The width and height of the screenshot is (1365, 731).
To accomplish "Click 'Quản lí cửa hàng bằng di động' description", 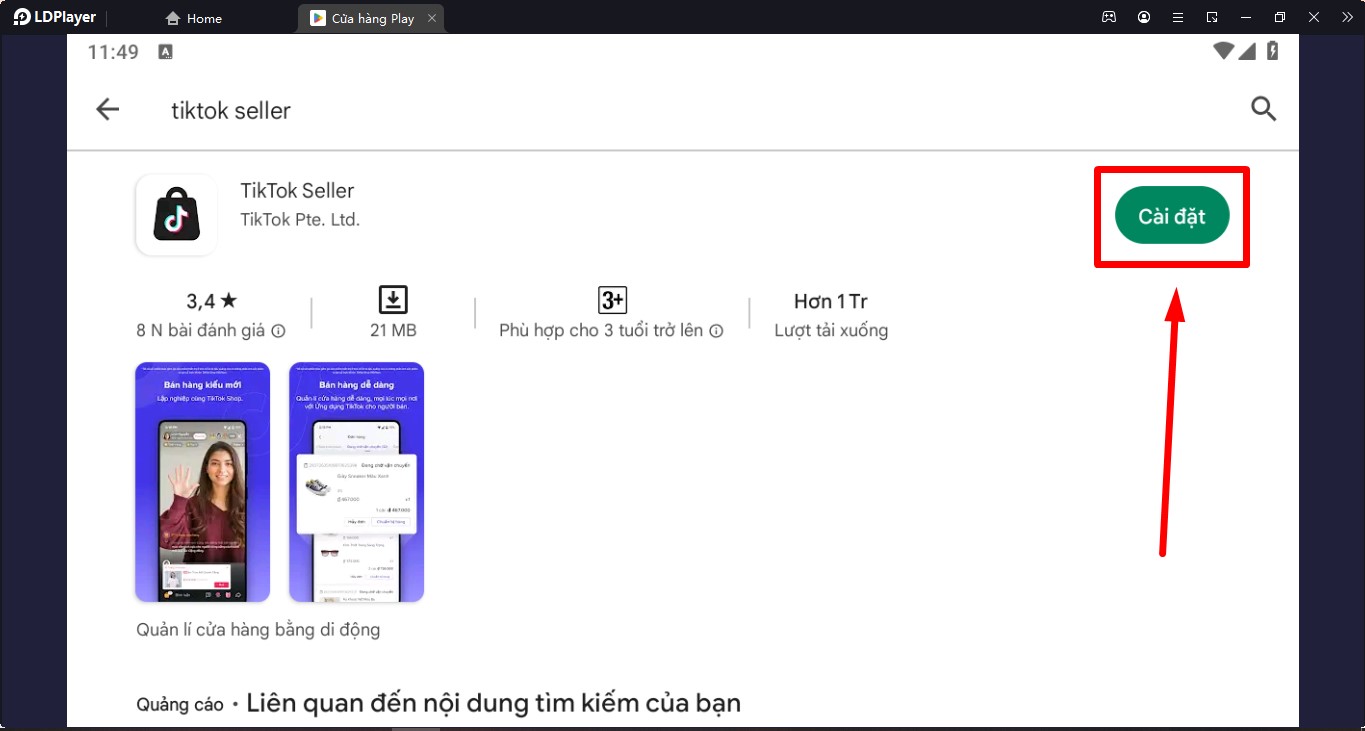I will coord(258,630).
